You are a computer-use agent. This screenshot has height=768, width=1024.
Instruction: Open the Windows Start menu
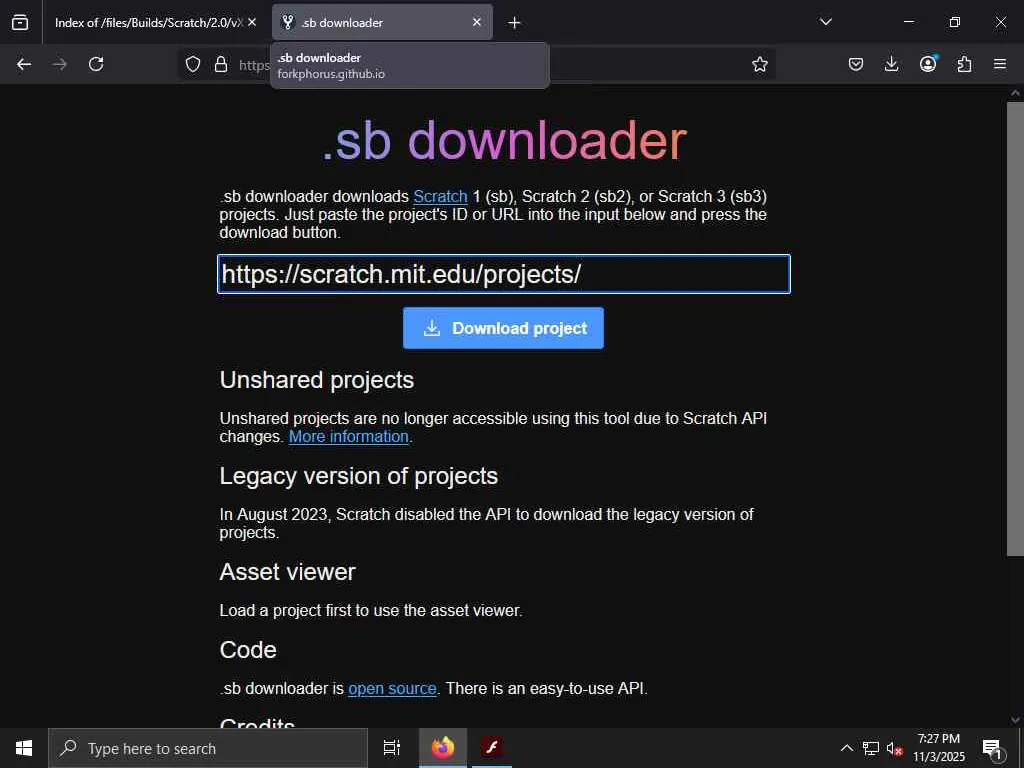point(24,748)
